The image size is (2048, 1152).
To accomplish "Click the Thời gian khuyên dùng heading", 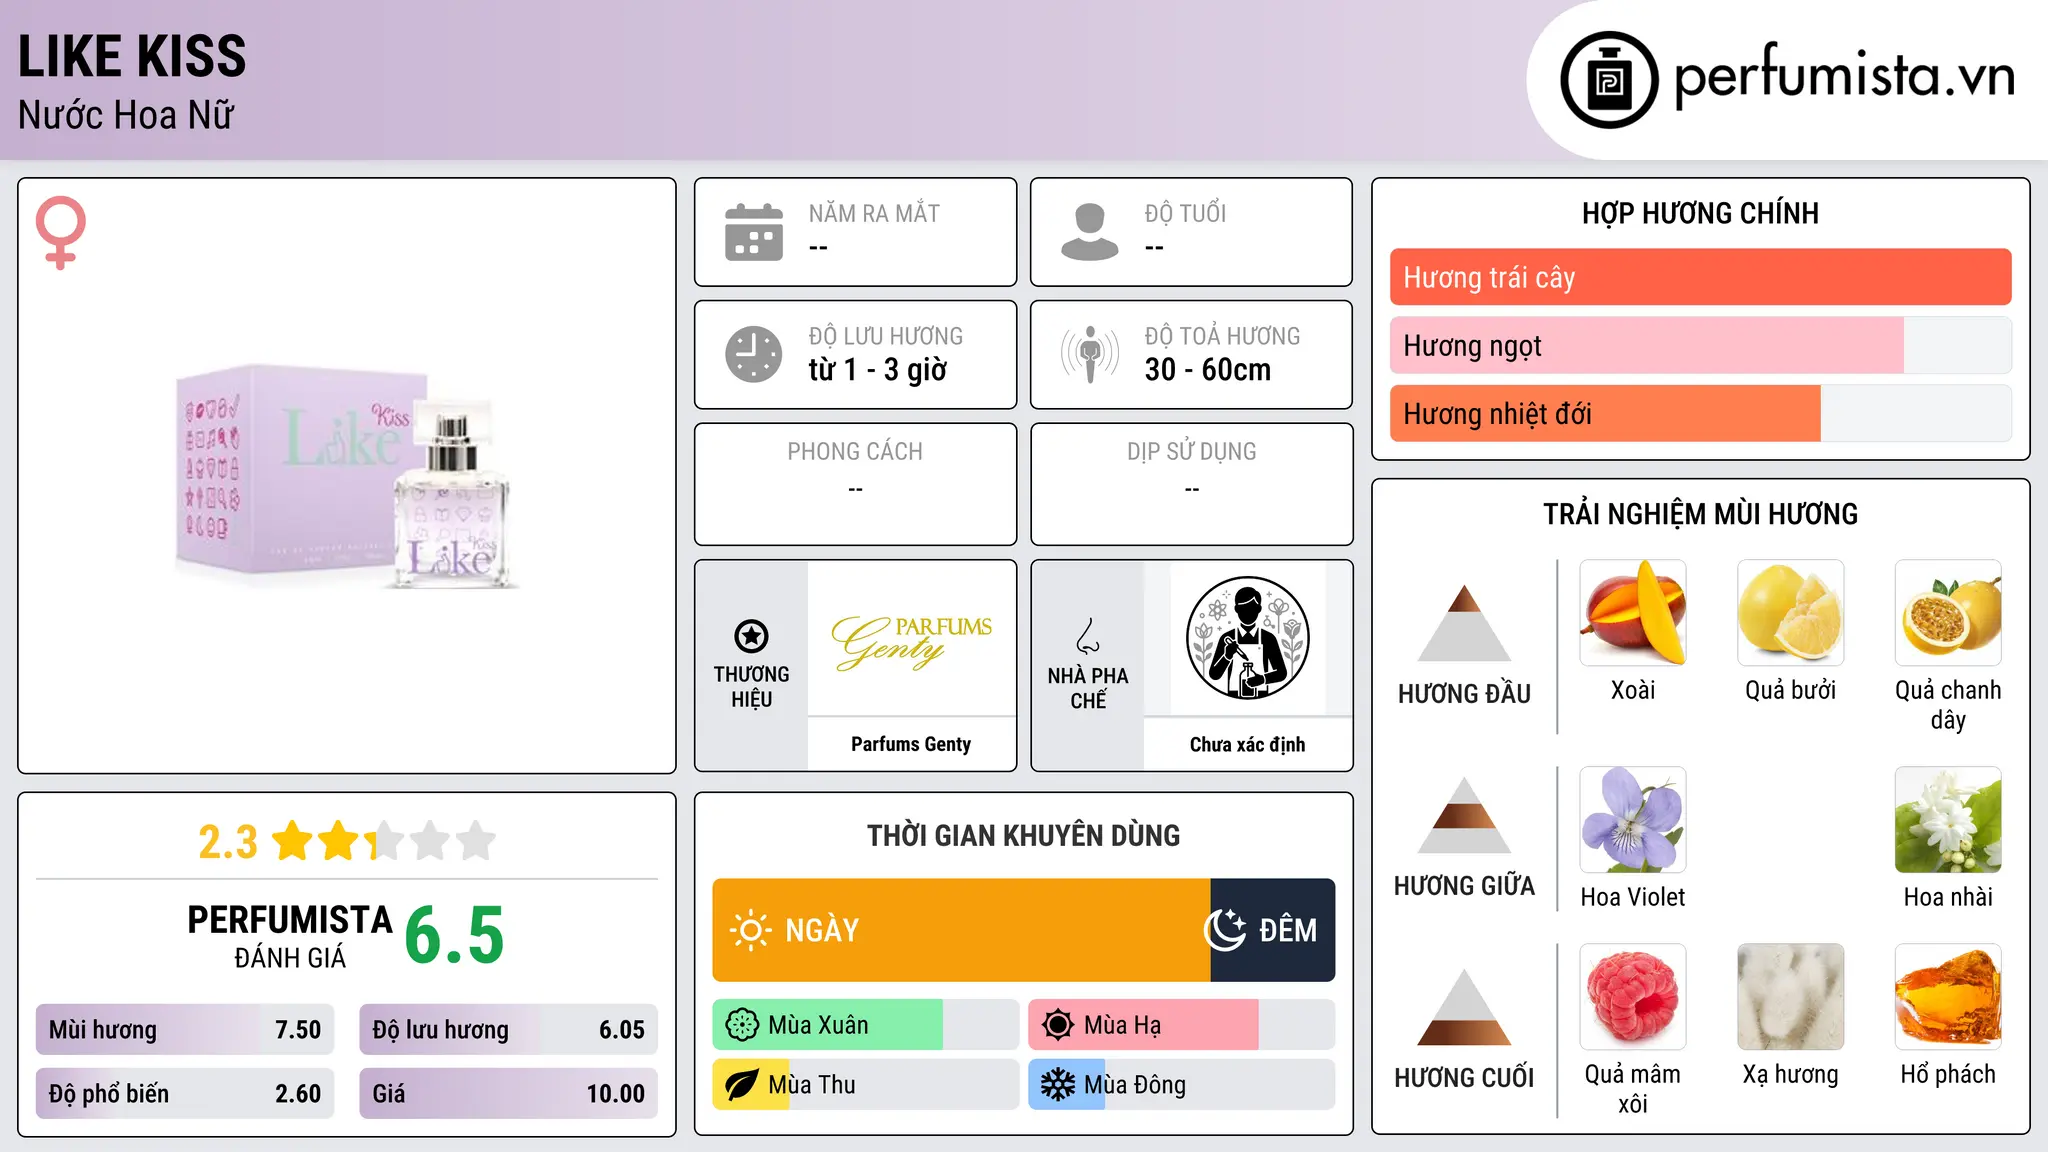I will click(x=1023, y=835).
